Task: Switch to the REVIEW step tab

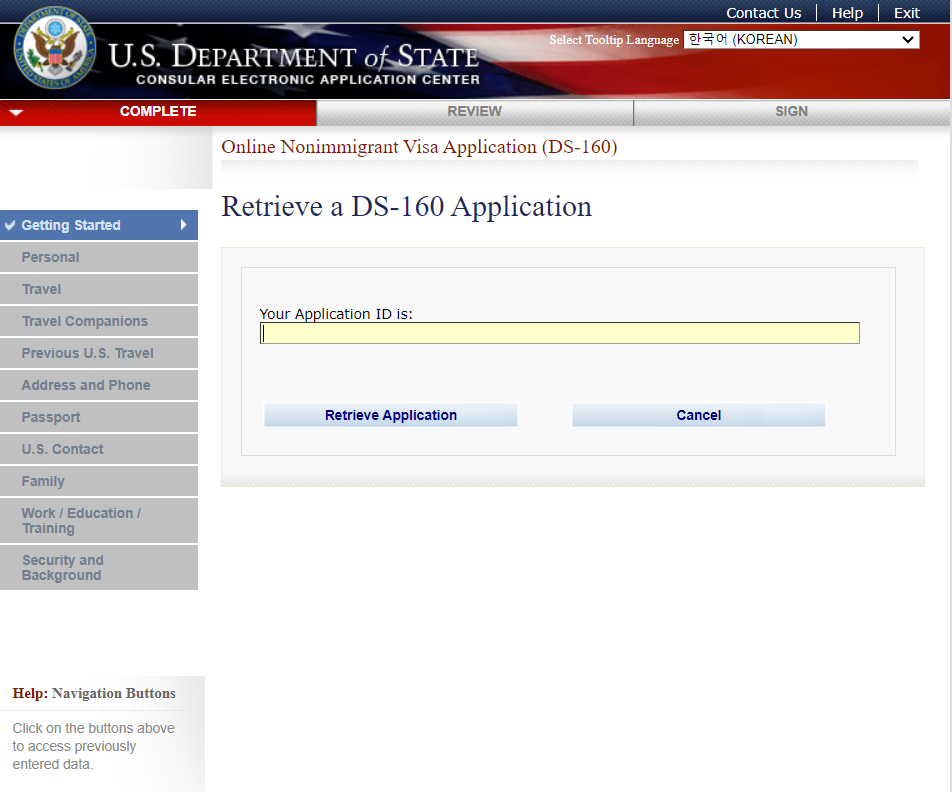Action: click(x=474, y=112)
